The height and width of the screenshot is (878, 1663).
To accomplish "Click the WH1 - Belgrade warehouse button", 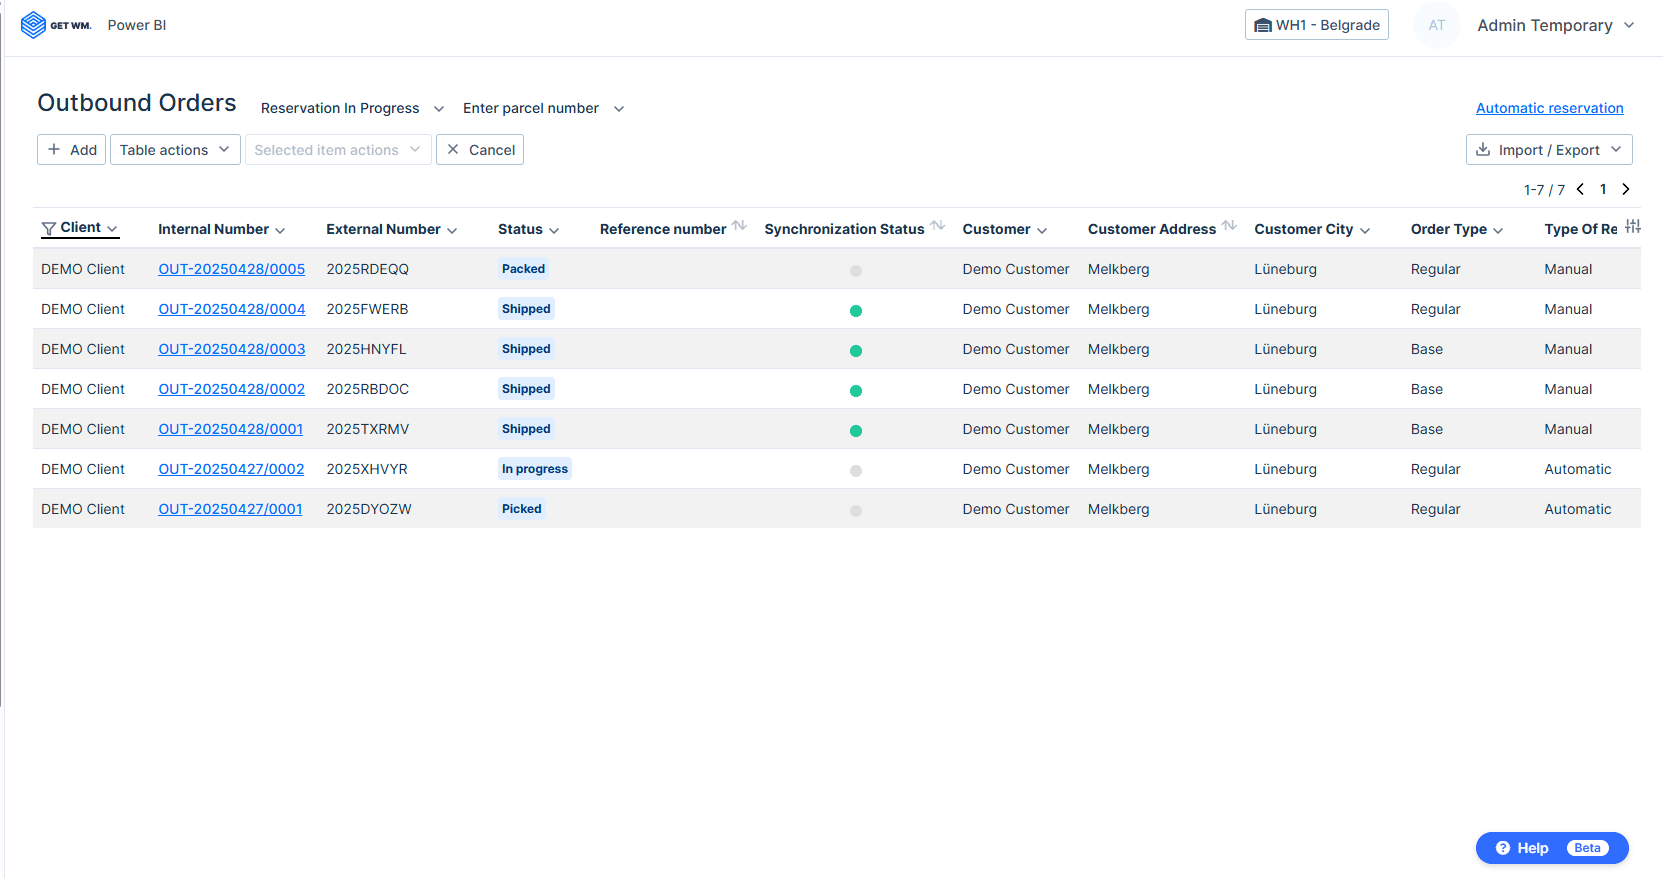I will point(1317,25).
